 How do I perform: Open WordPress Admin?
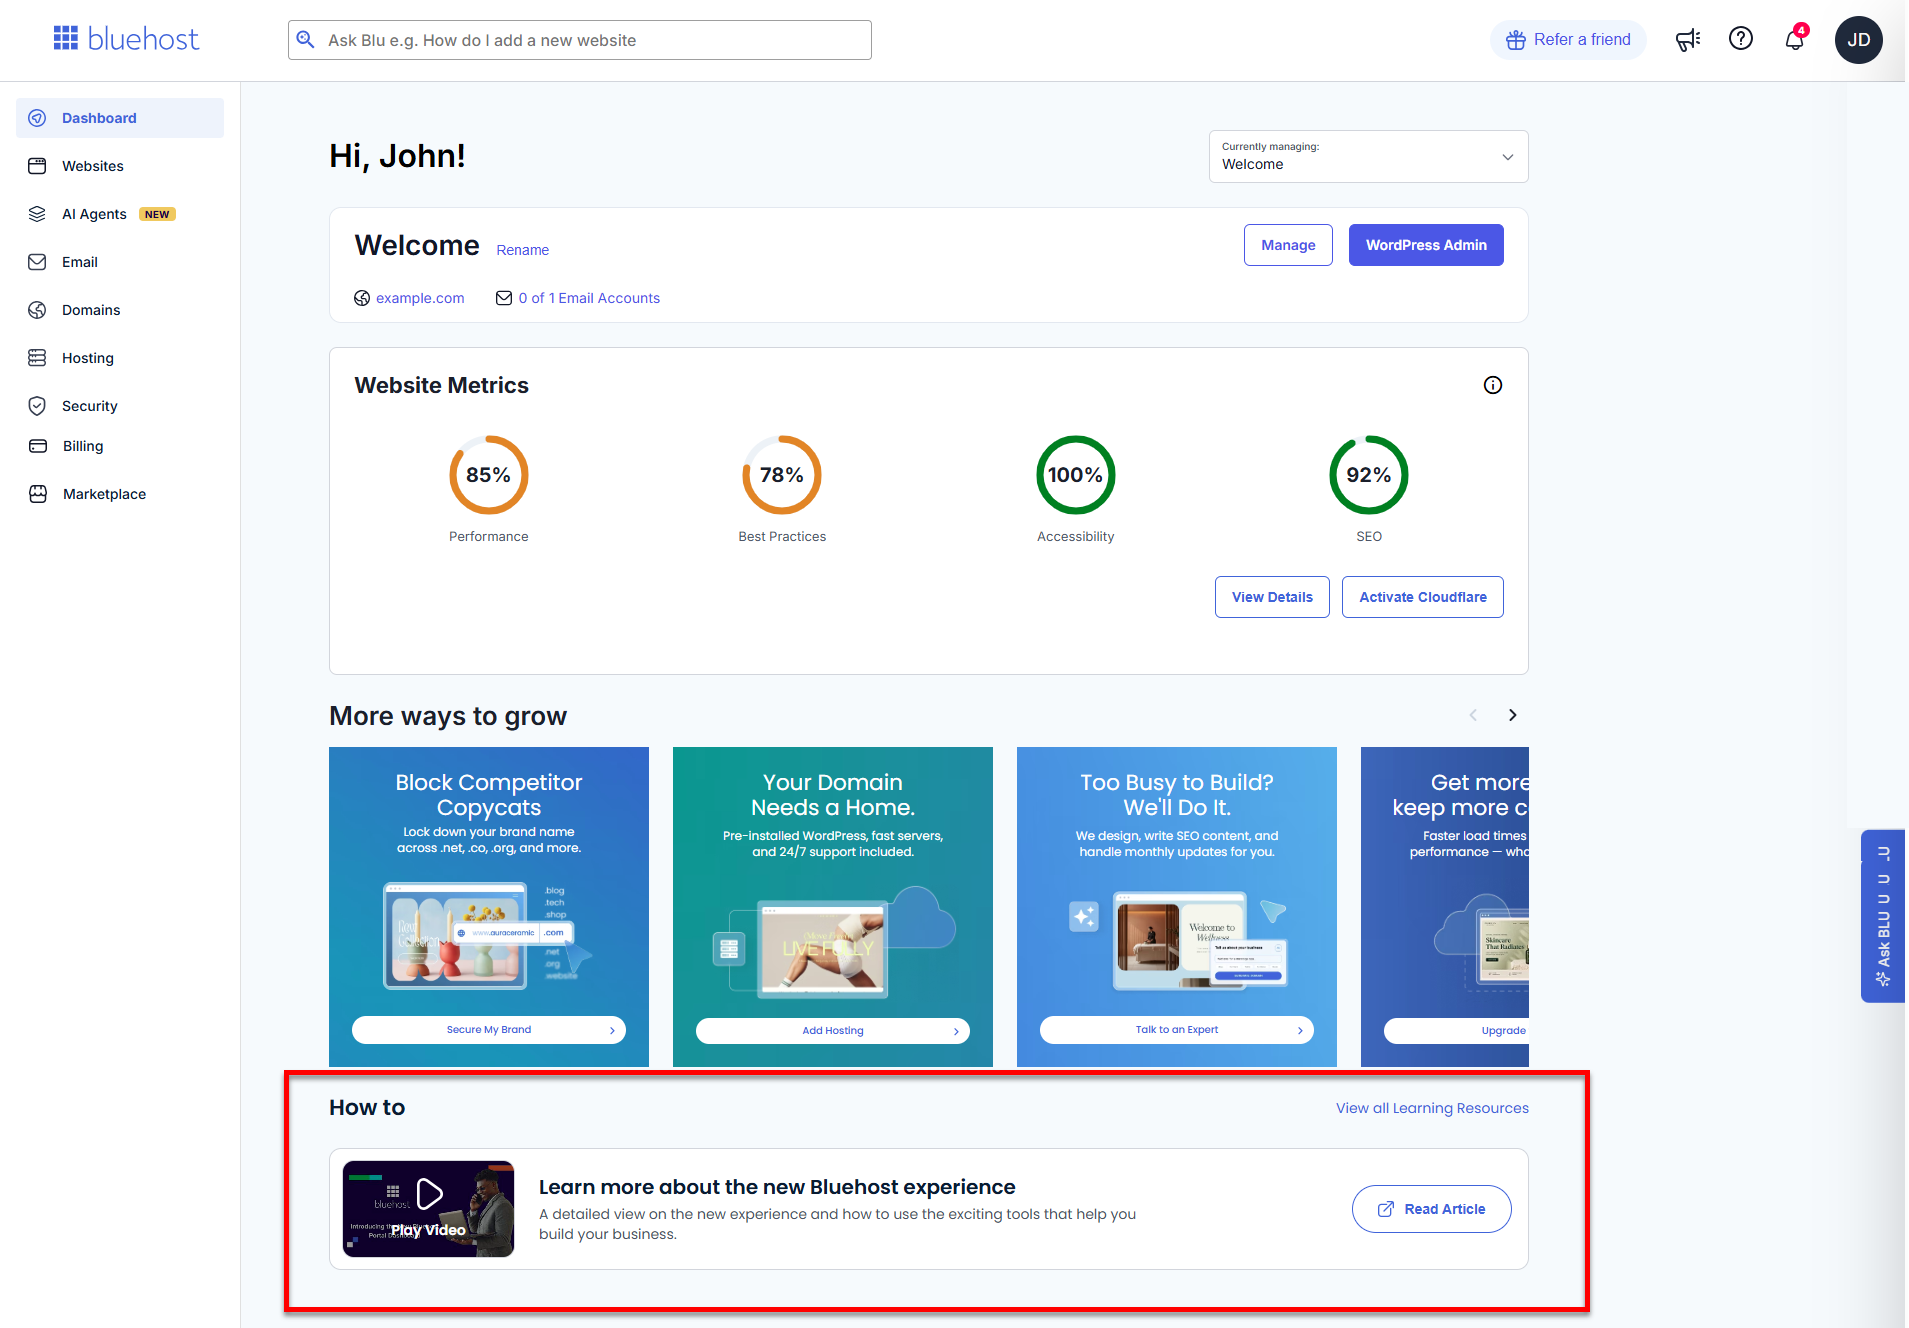[x=1426, y=245]
